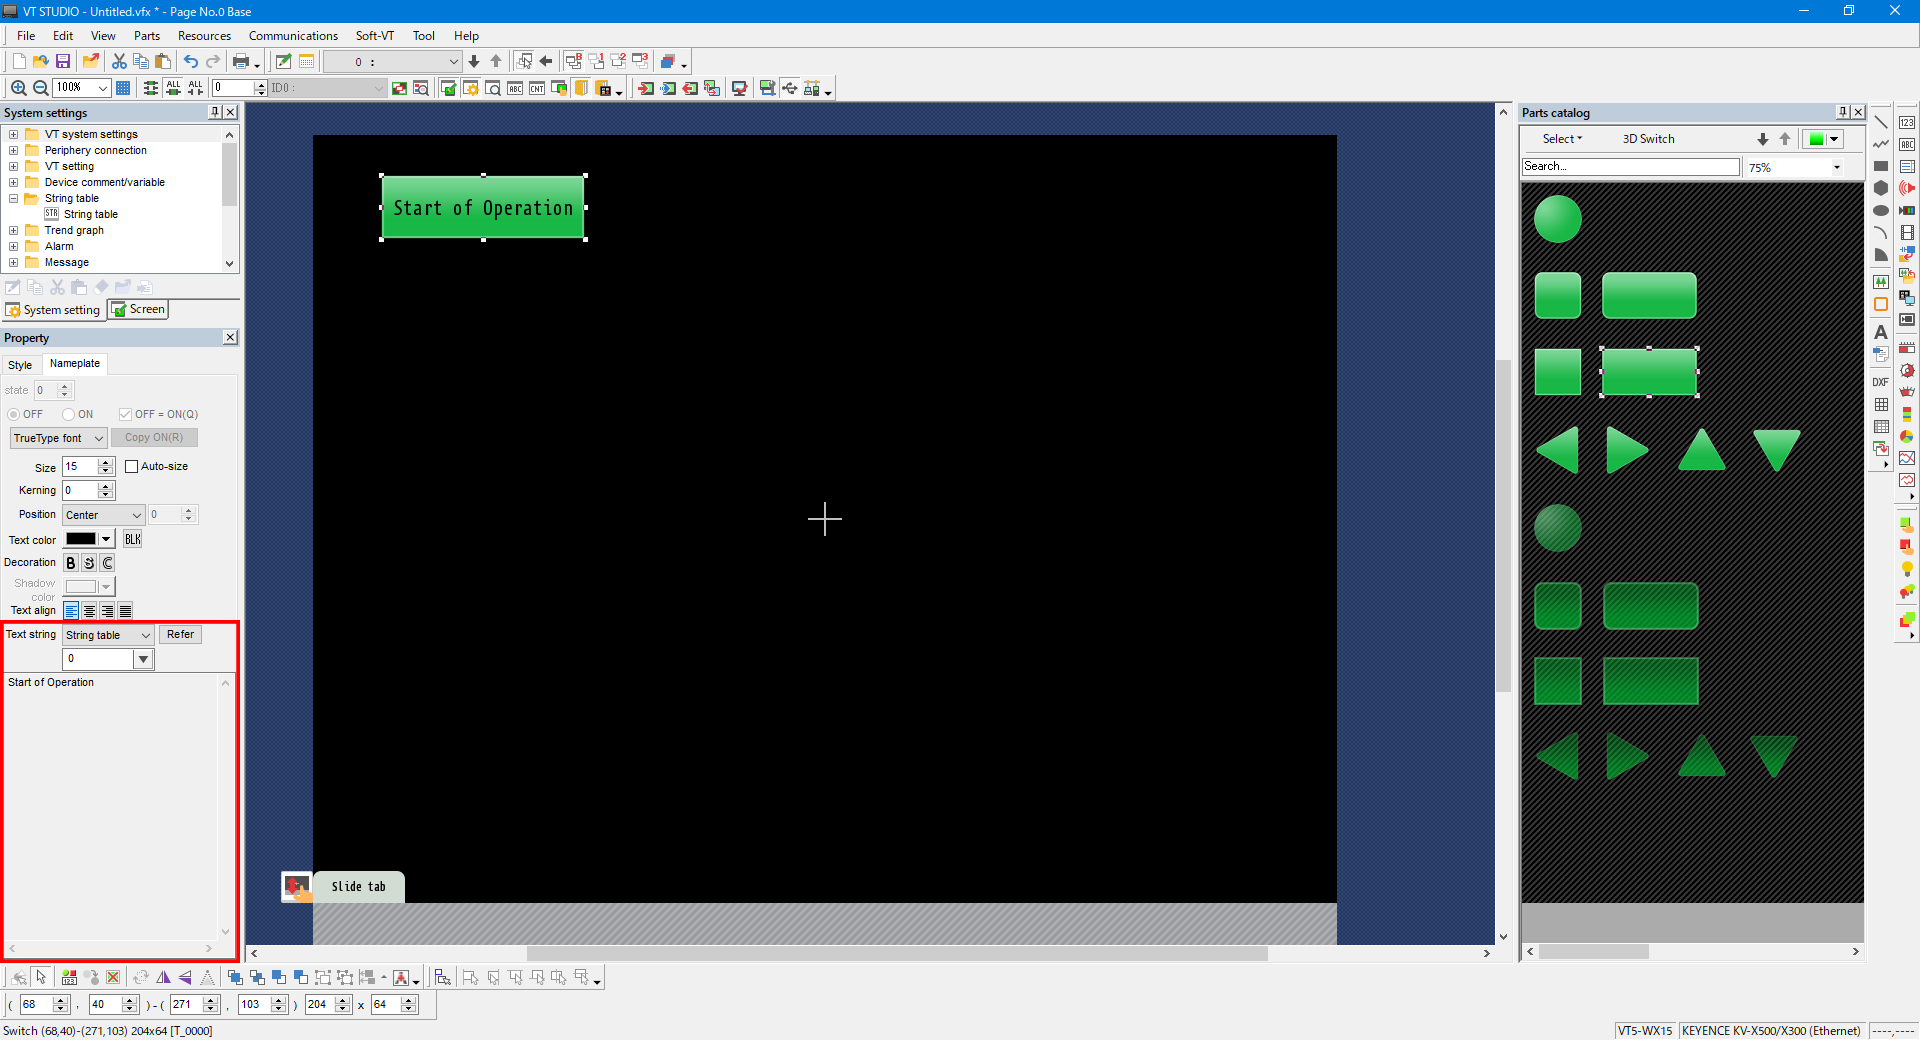Click the Zoom in magnifier icon
The width and height of the screenshot is (1920, 1040).
coord(18,88)
